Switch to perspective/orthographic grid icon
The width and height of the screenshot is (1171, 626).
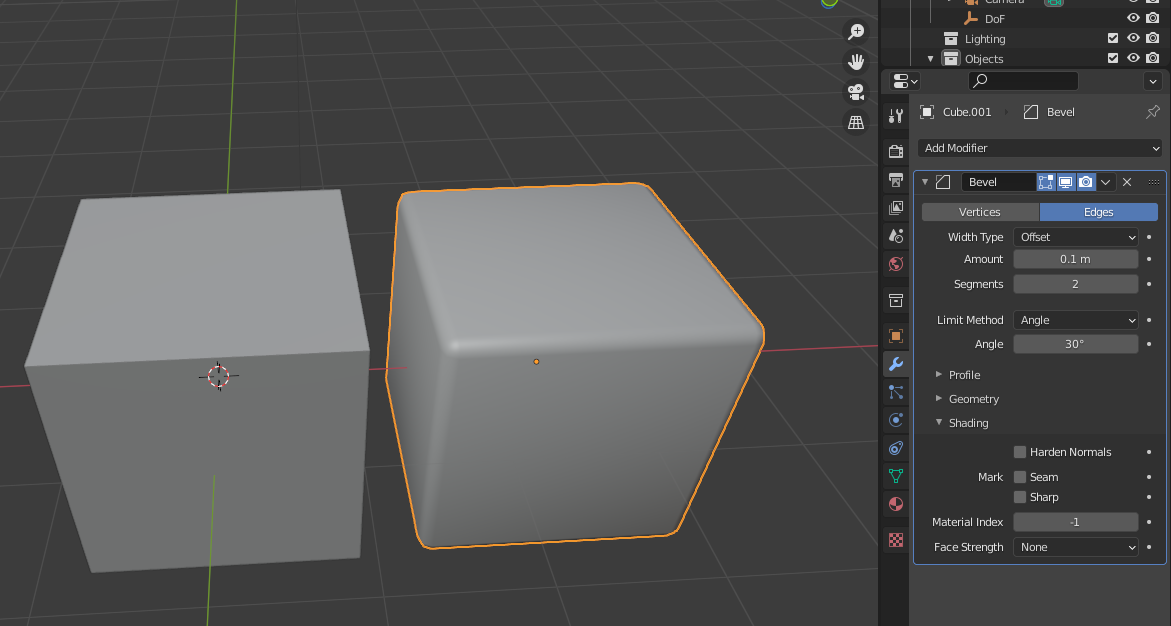pyautogui.click(x=856, y=122)
